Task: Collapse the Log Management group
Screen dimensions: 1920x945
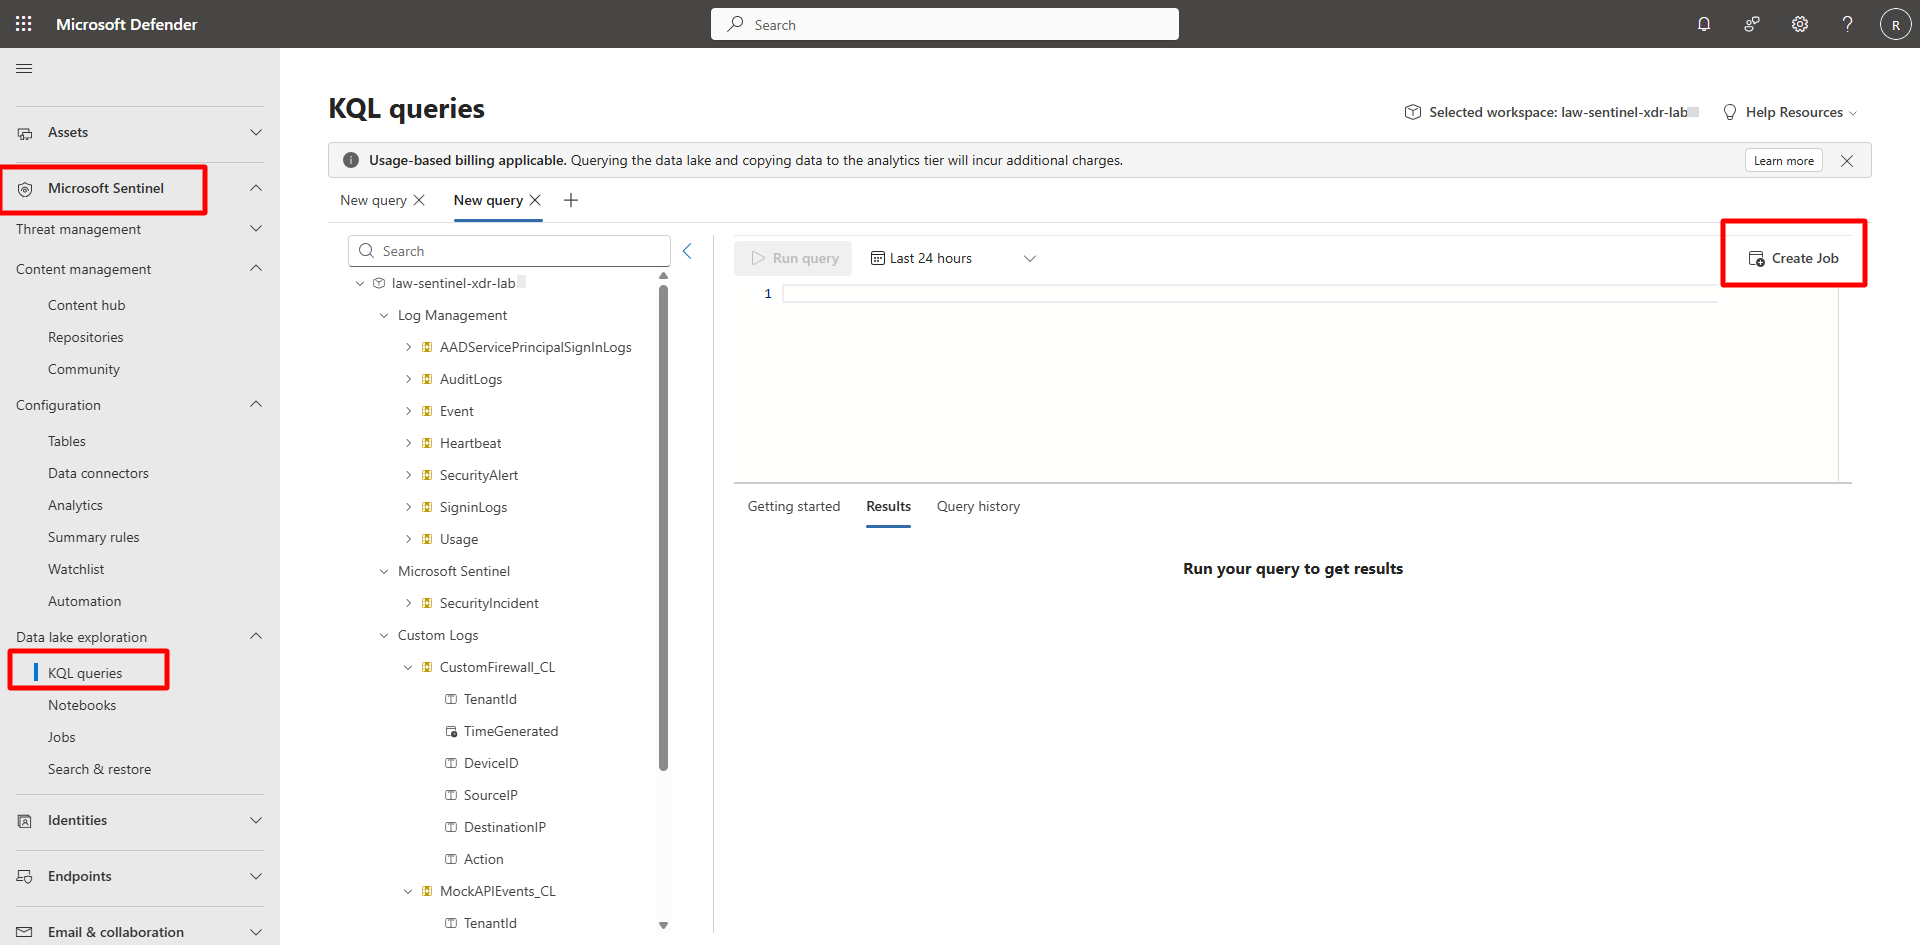Action: pos(384,315)
